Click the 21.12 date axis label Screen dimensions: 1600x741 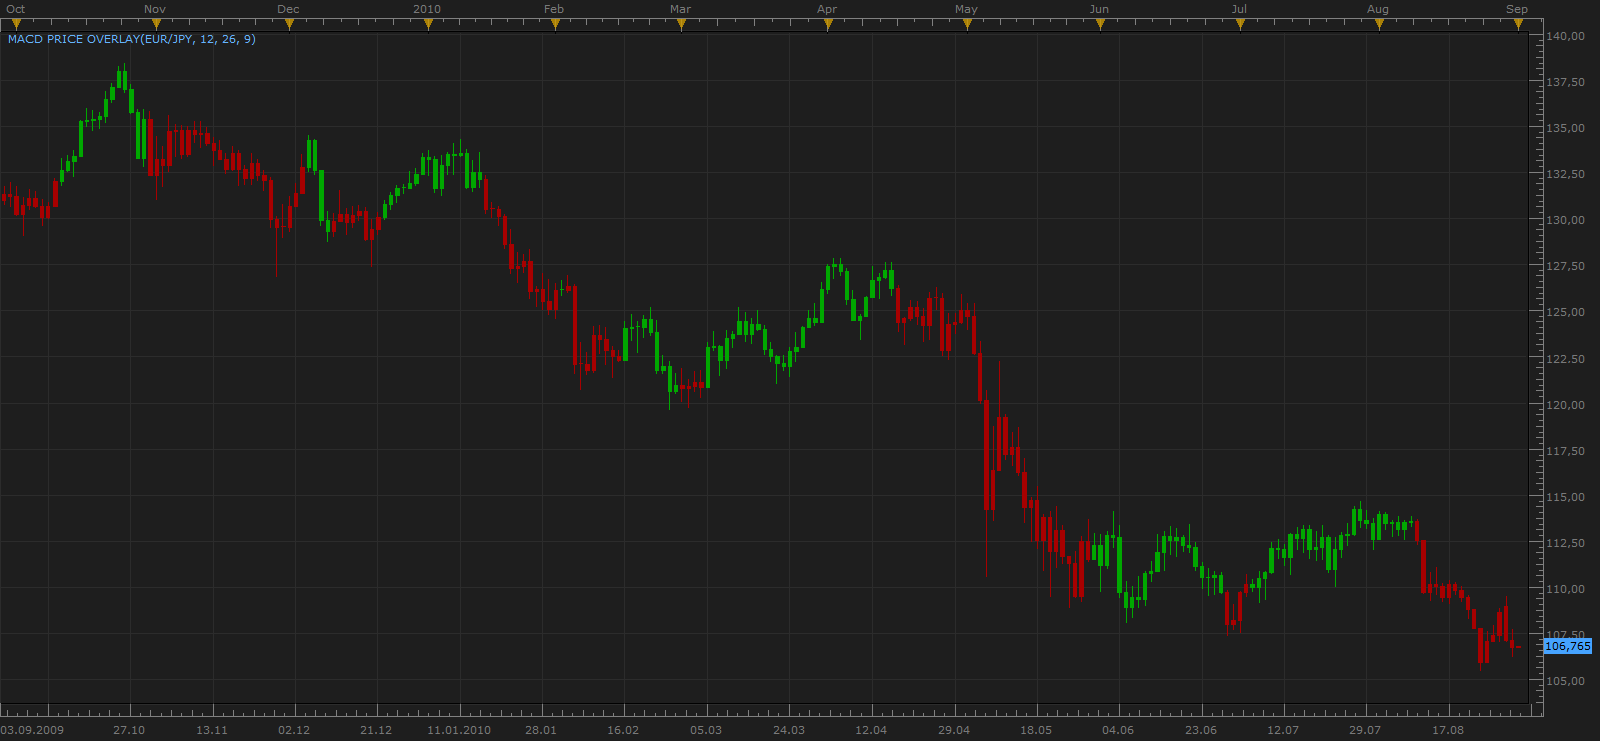[376, 730]
